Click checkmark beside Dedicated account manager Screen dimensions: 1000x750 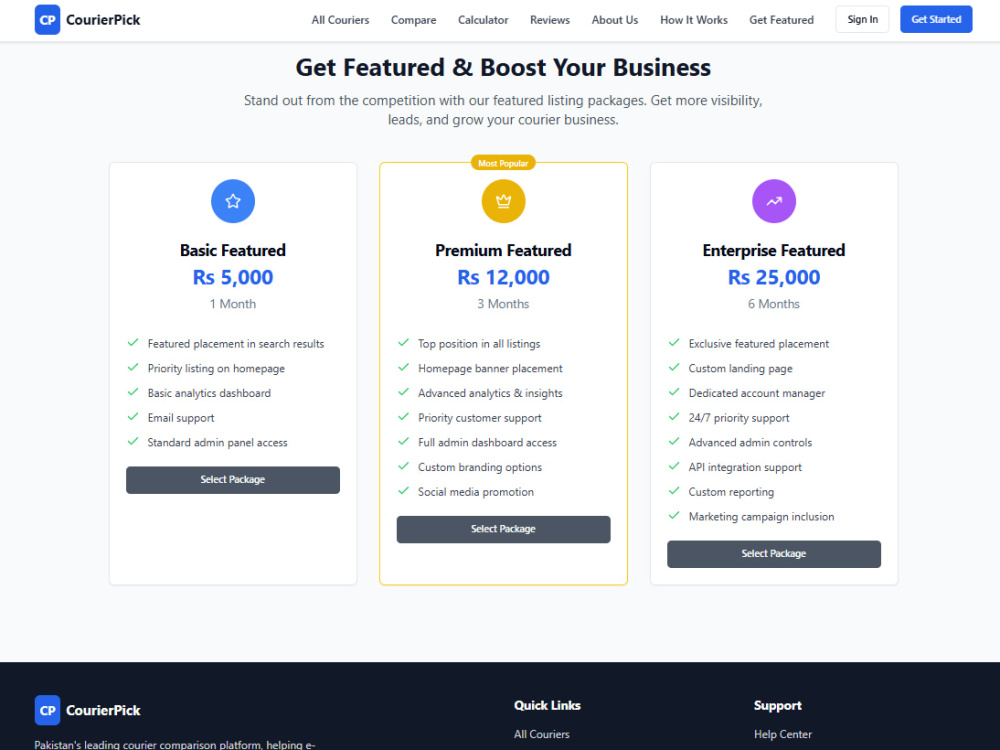point(673,392)
